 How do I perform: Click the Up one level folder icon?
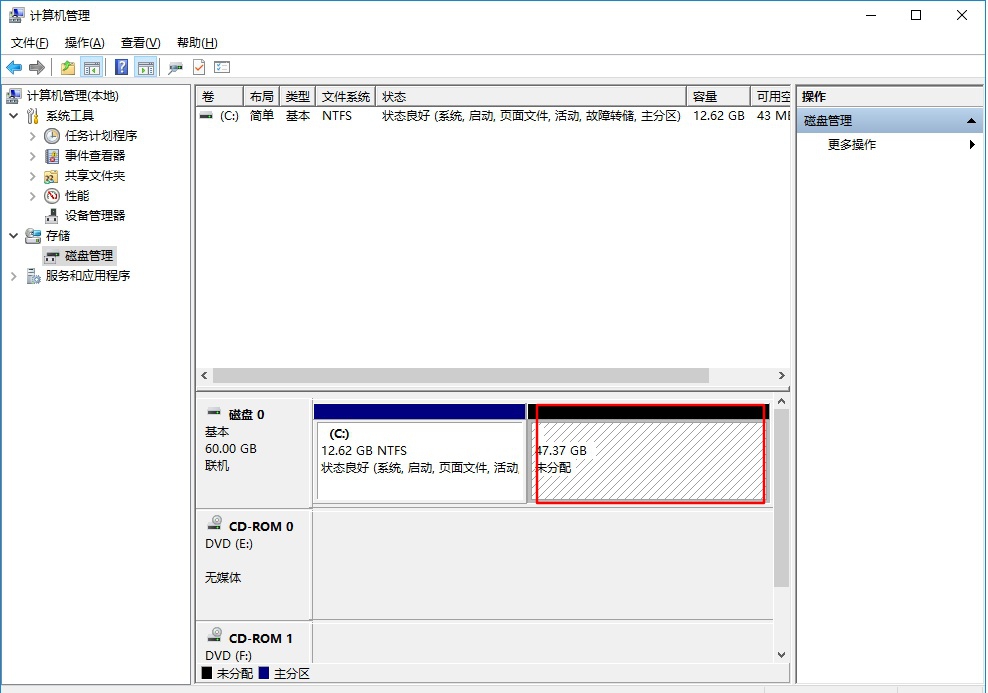tap(67, 67)
